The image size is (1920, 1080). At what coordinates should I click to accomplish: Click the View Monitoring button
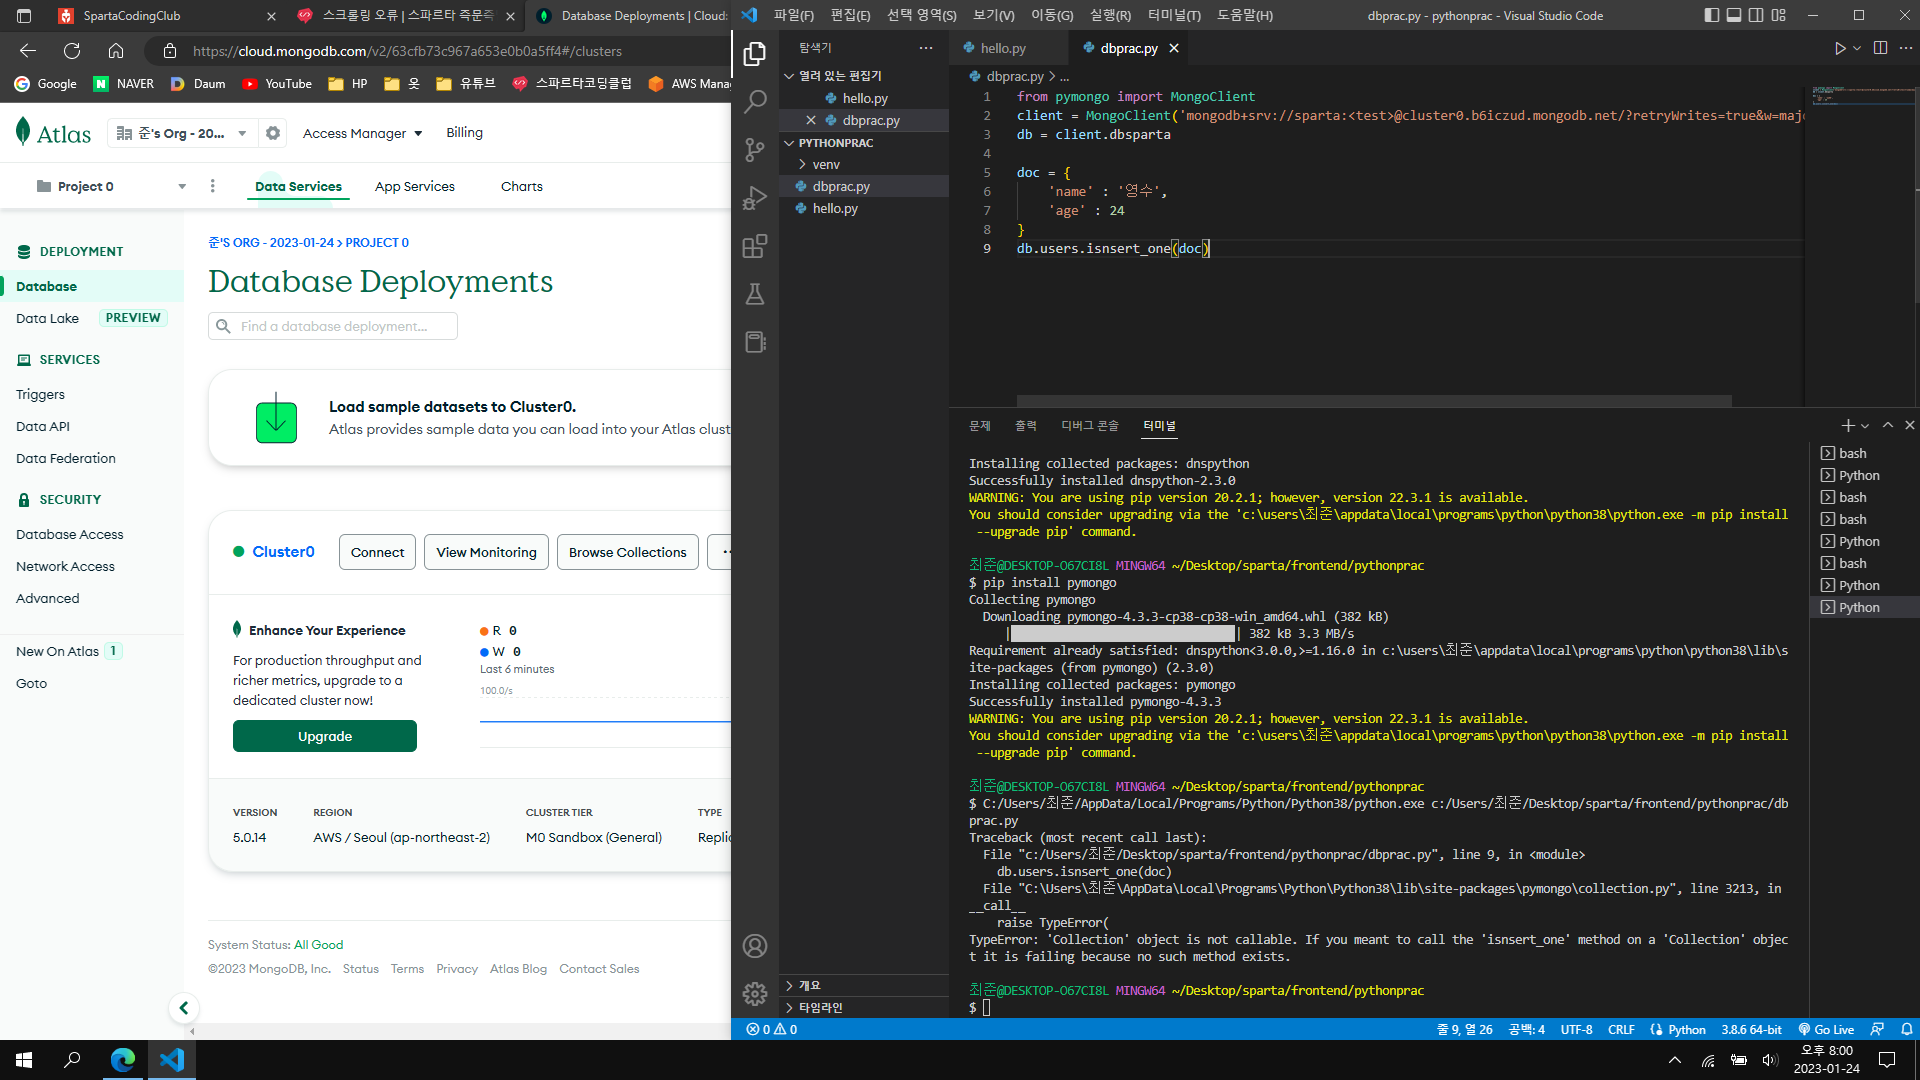click(x=486, y=552)
